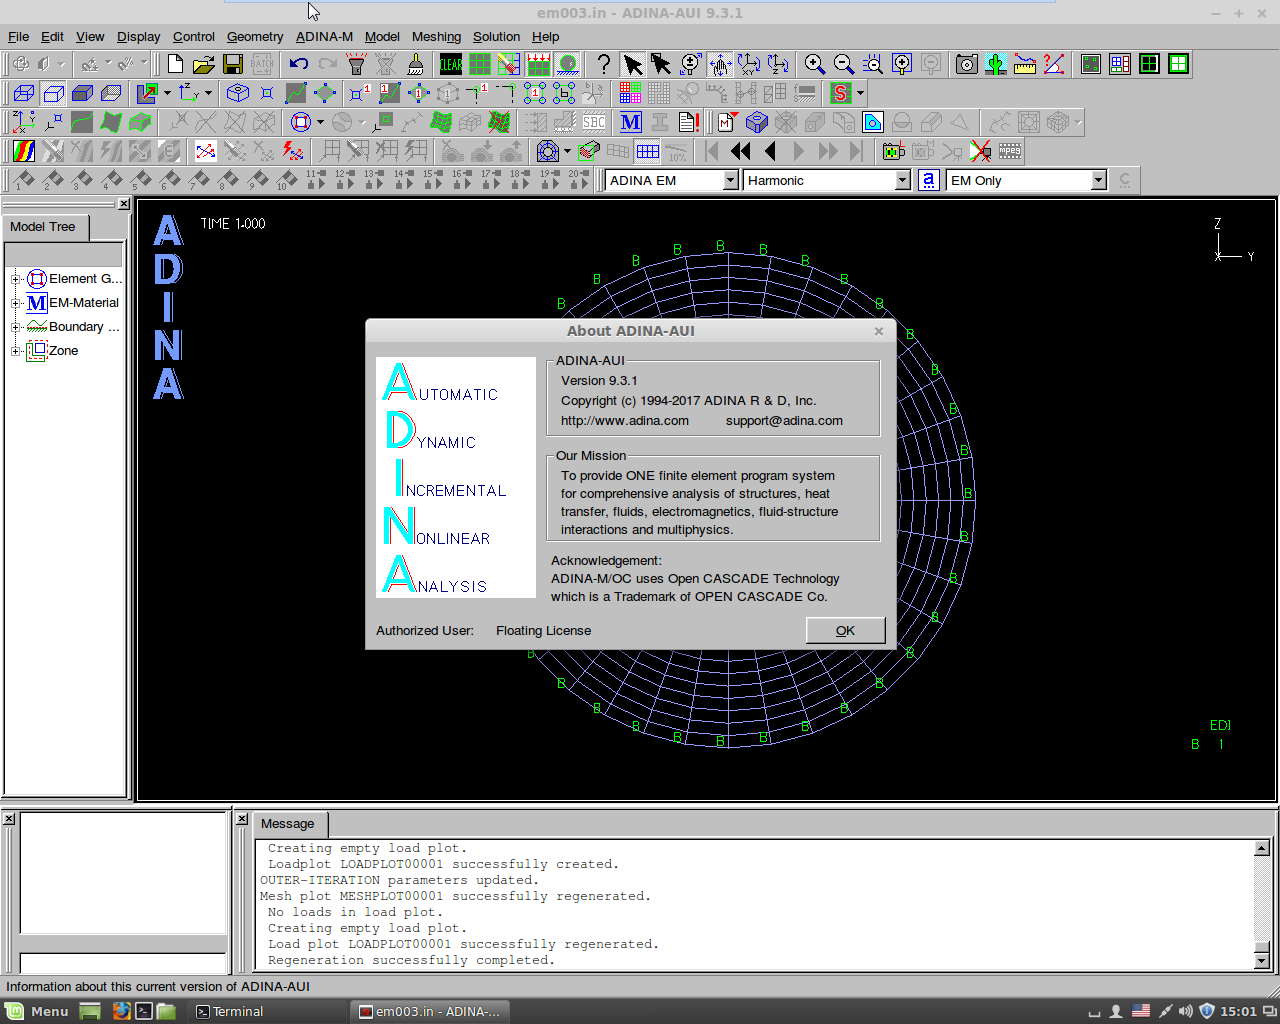Click the camera snapshot icon

(966, 64)
